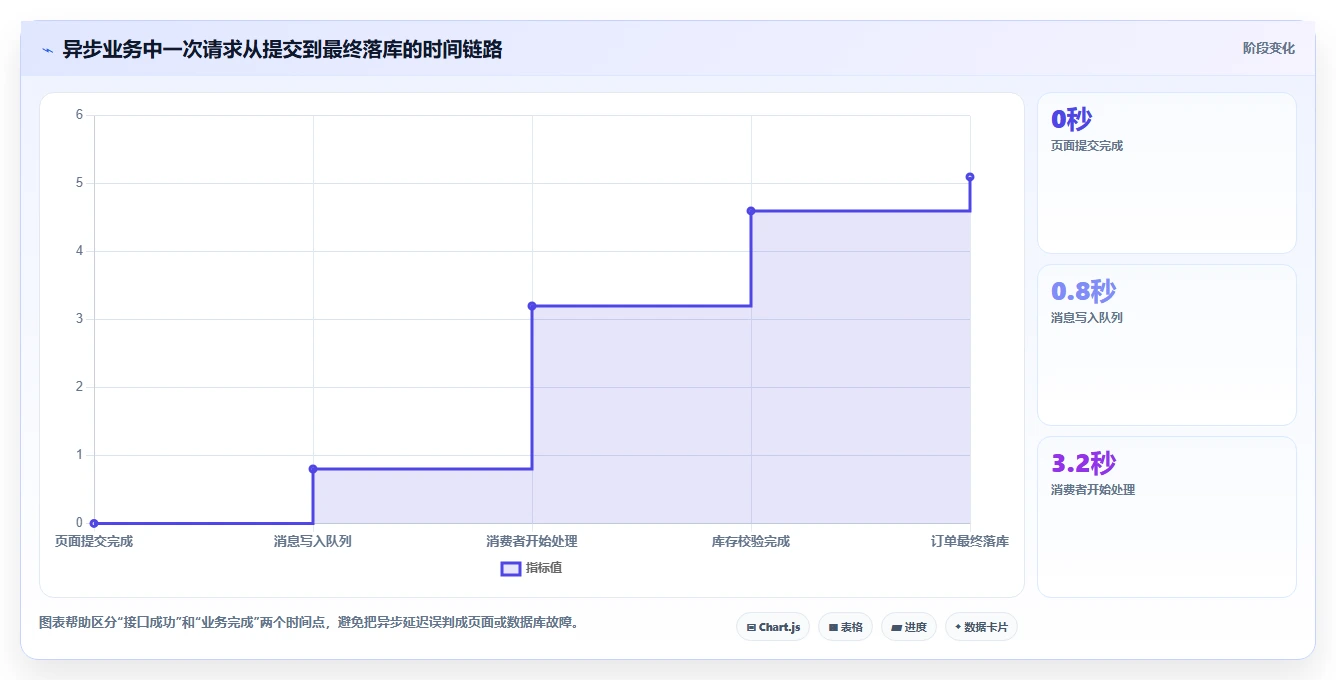Click y-axis value 3
Image resolution: width=1336 pixels, height=680 pixels.
coord(79,319)
